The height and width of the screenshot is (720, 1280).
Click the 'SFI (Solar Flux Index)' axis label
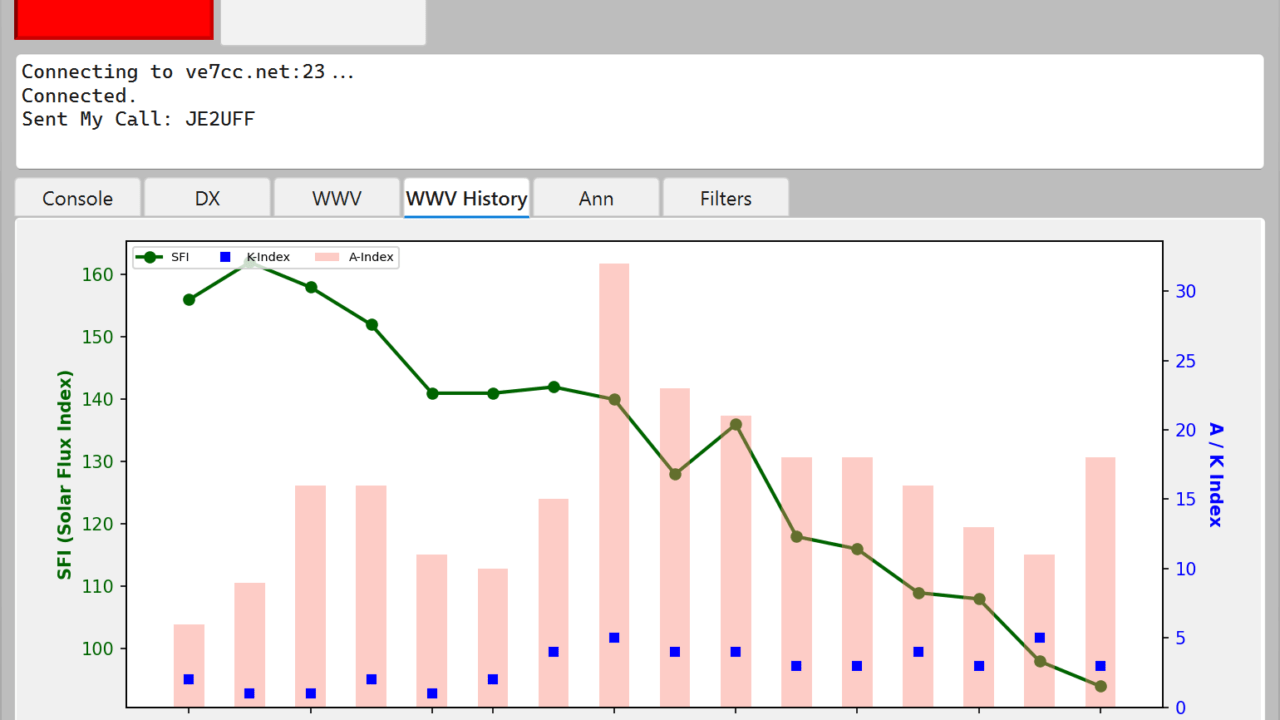(65, 474)
